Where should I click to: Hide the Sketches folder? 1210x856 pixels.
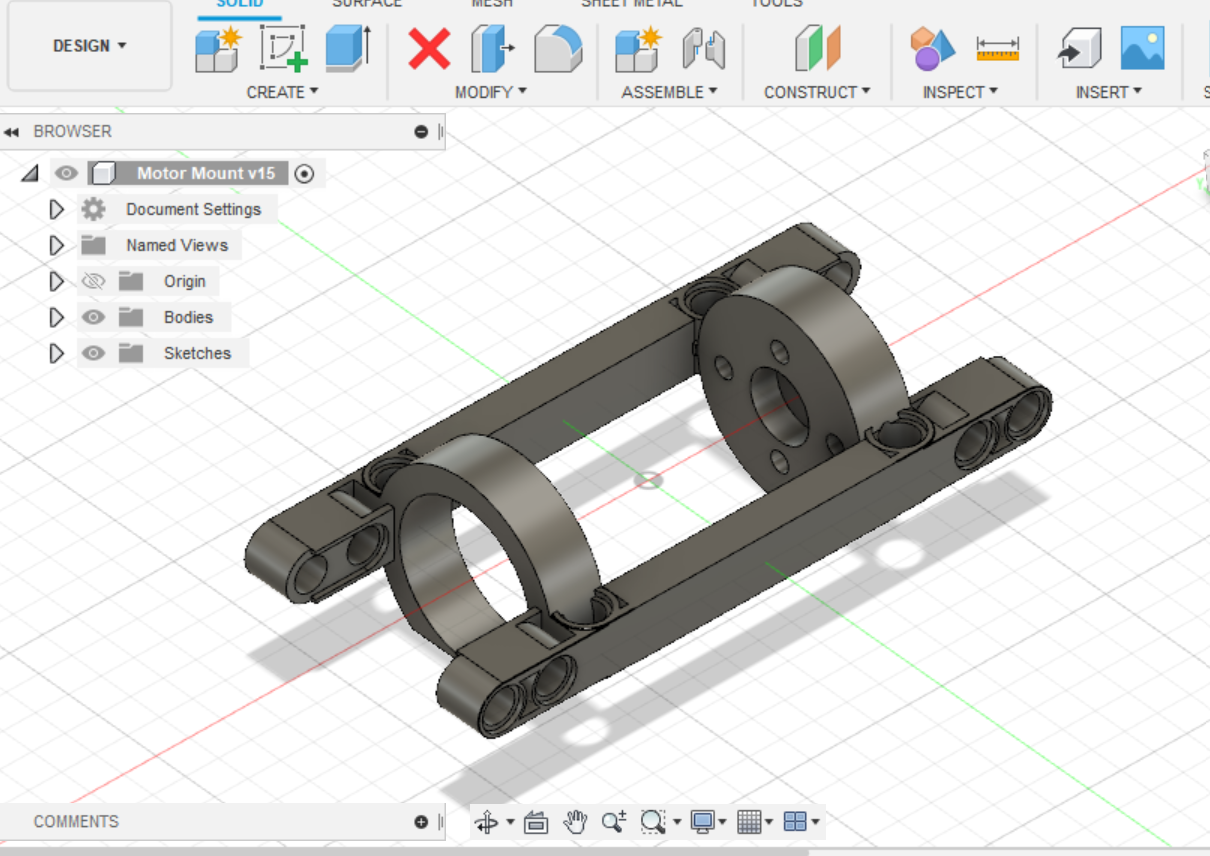point(93,353)
